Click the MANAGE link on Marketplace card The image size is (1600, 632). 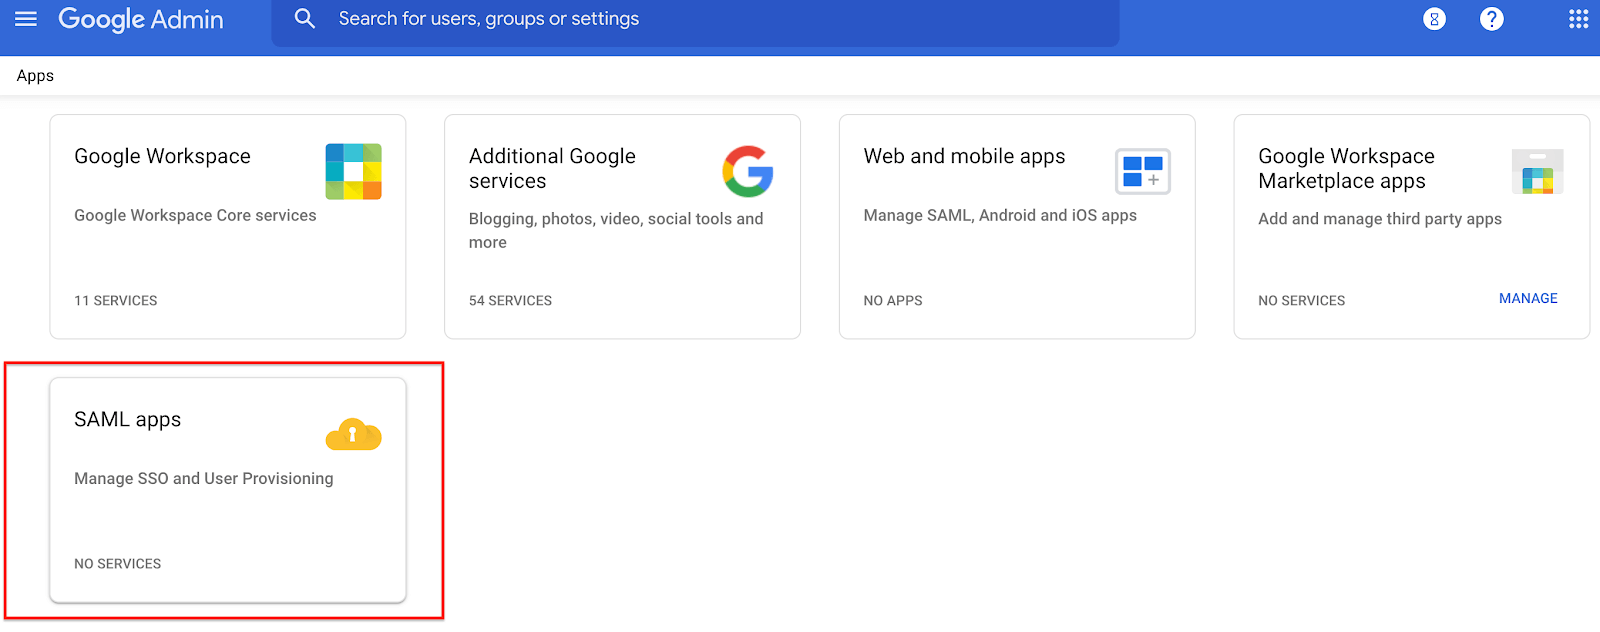1528,298
